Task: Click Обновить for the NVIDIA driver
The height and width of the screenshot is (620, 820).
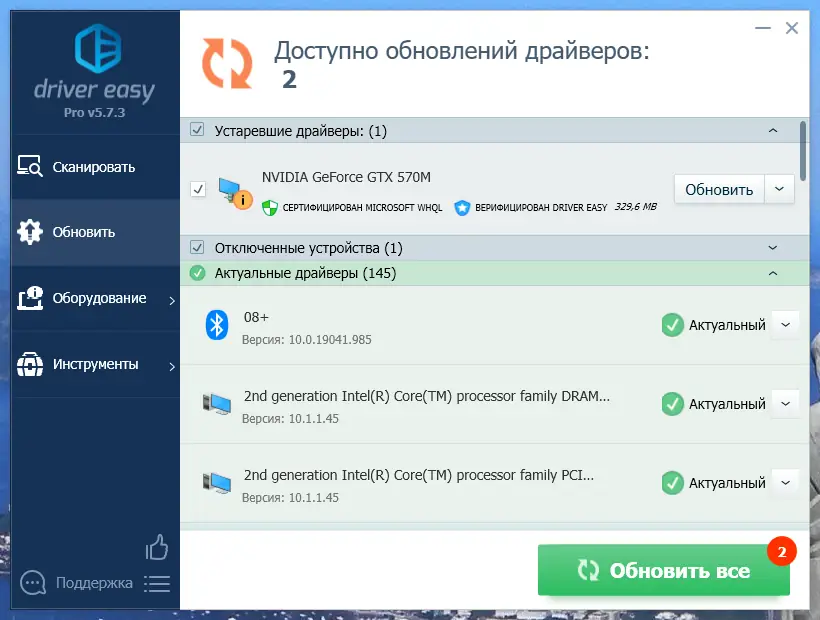Action: [x=718, y=188]
